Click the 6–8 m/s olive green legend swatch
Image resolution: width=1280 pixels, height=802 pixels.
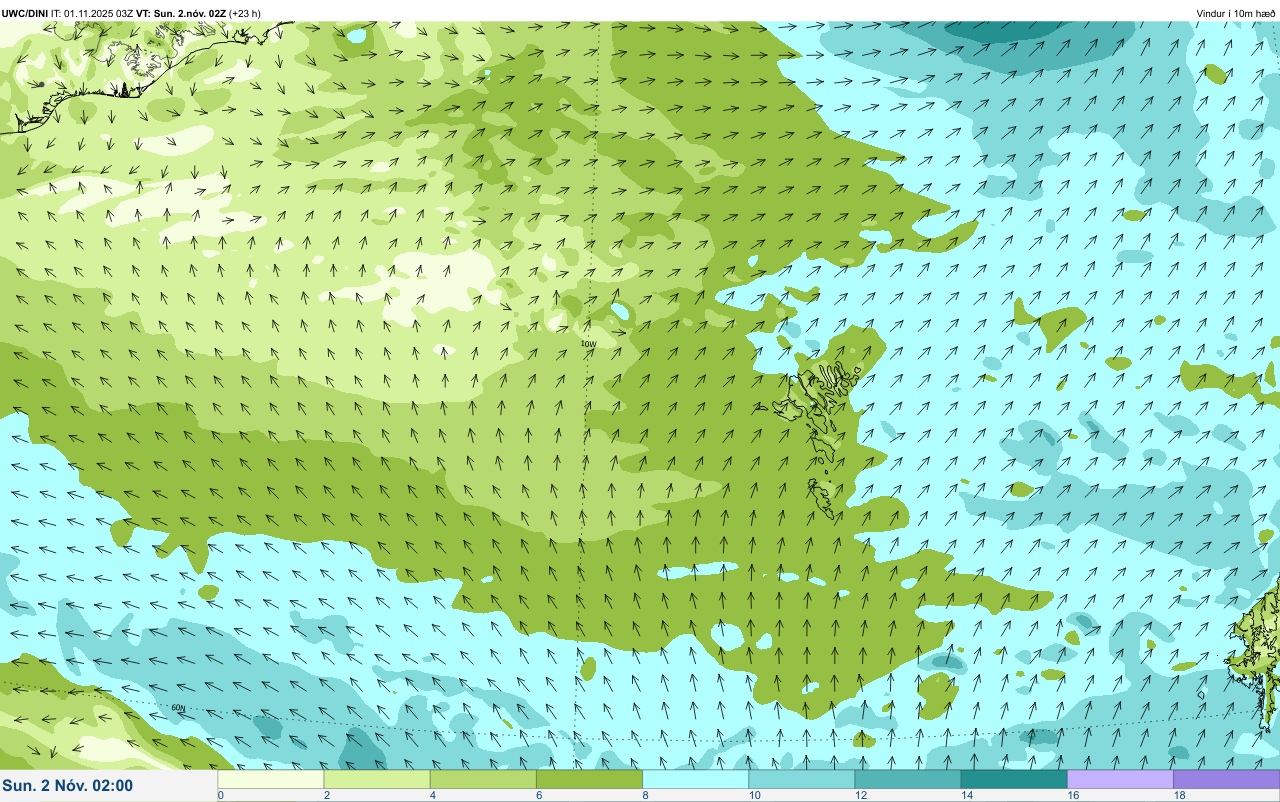point(589,779)
